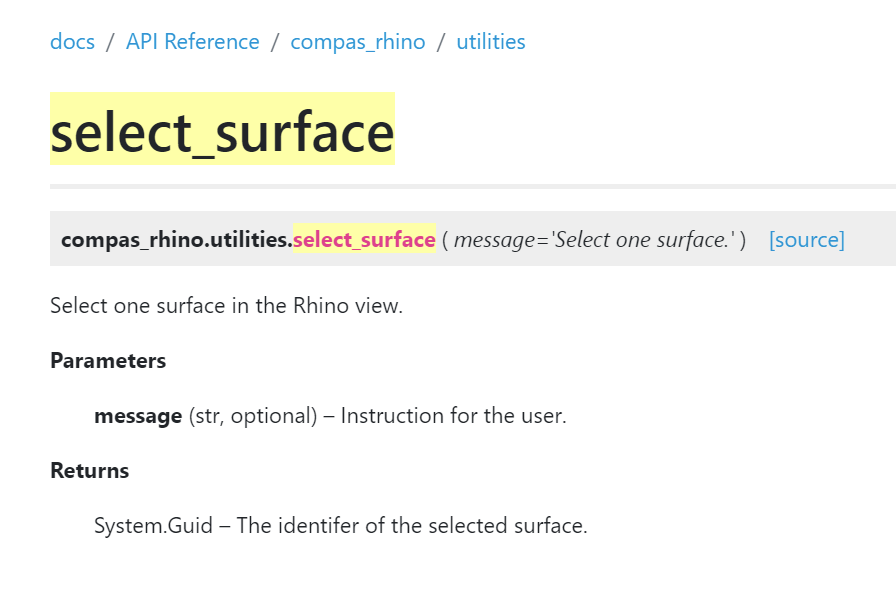
Task: Select the pink select_surface function name
Action: tap(364, 240)
